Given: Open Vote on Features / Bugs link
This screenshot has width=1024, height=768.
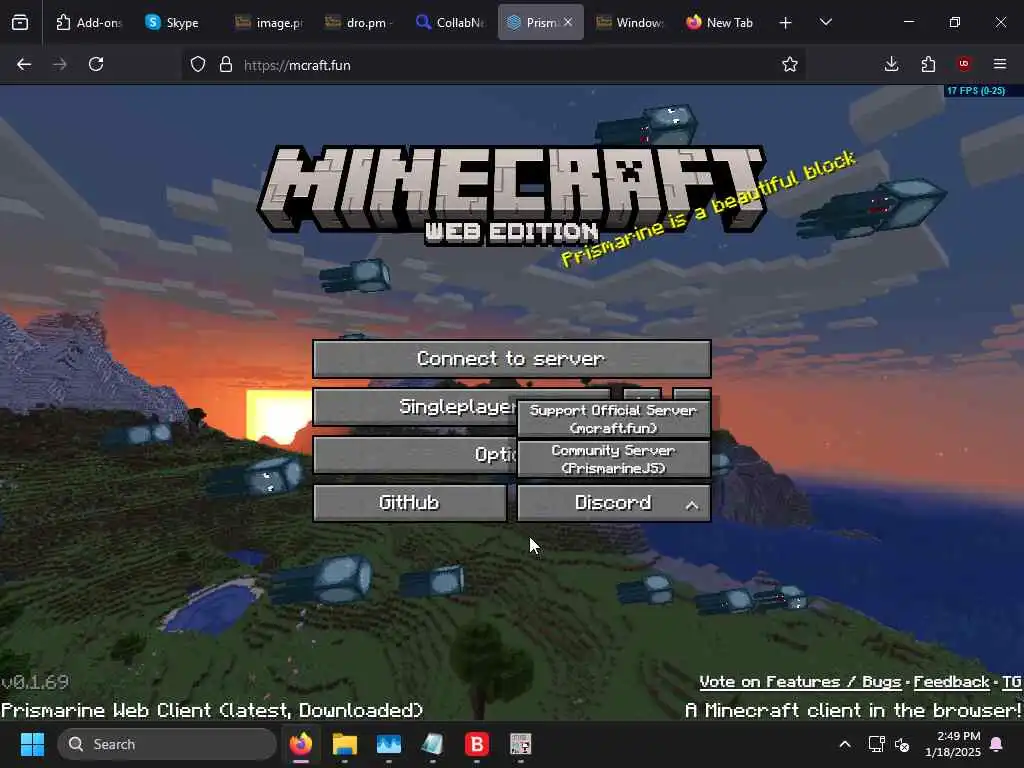Looking at the screenshot, I should click(x=800, y=682).
